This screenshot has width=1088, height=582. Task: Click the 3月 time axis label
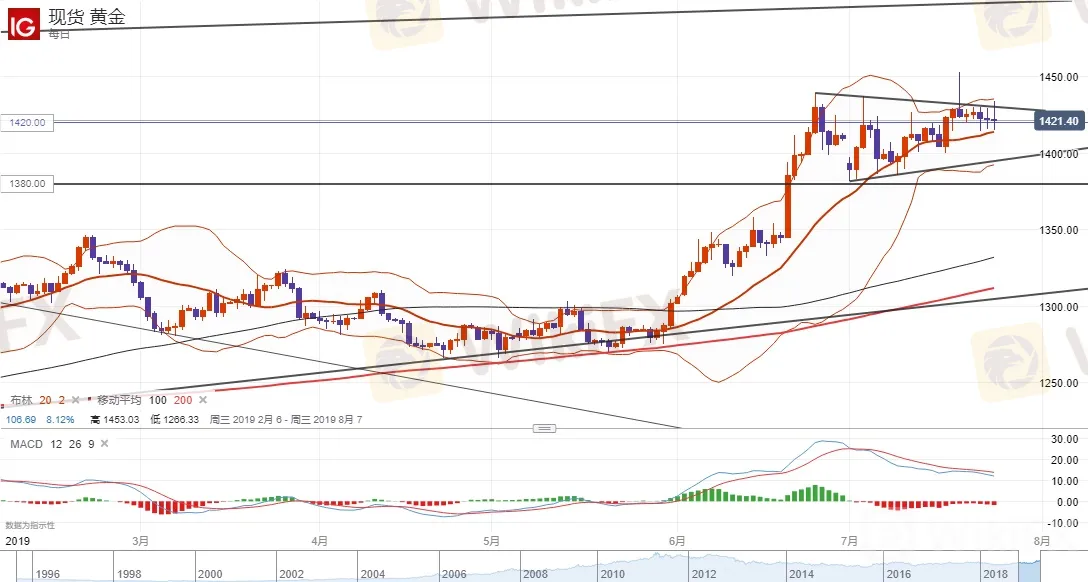point(140,541)
